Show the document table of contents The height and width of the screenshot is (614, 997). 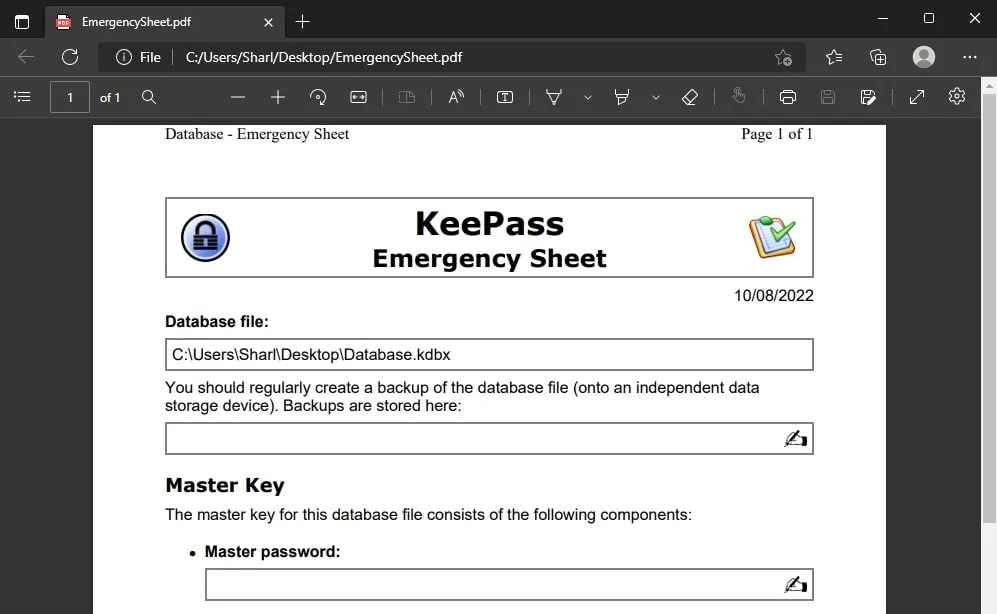point(23,97)
